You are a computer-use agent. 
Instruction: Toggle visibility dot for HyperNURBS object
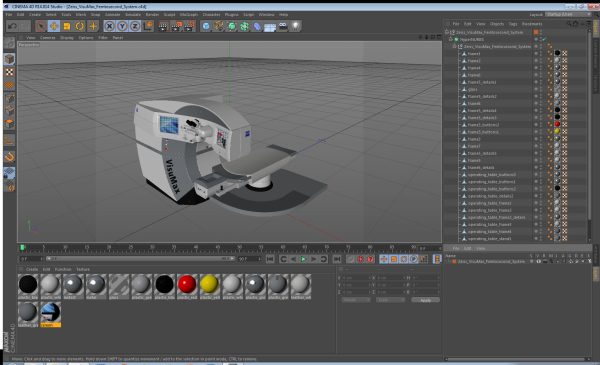[536, 39]
